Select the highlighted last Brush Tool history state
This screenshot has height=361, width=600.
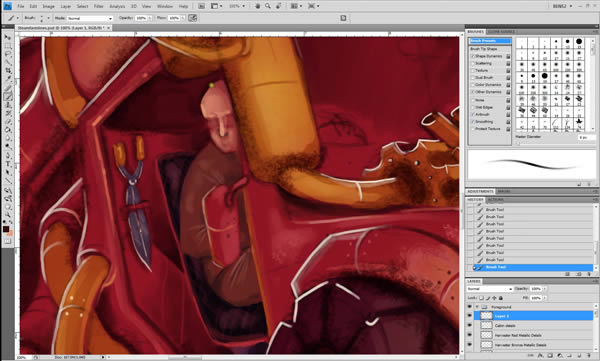[x=533, y=267]
